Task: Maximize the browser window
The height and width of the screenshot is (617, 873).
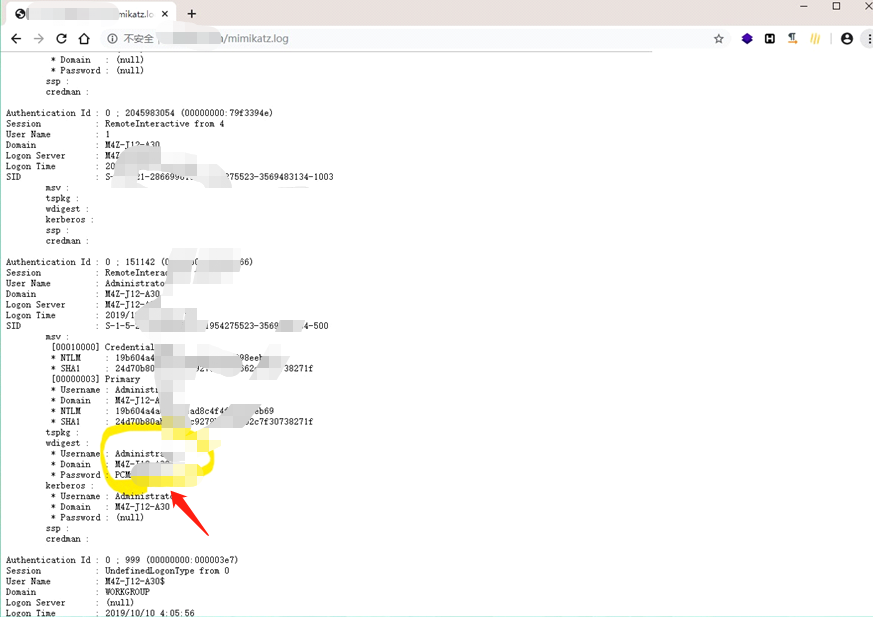Action: (836, 7)
